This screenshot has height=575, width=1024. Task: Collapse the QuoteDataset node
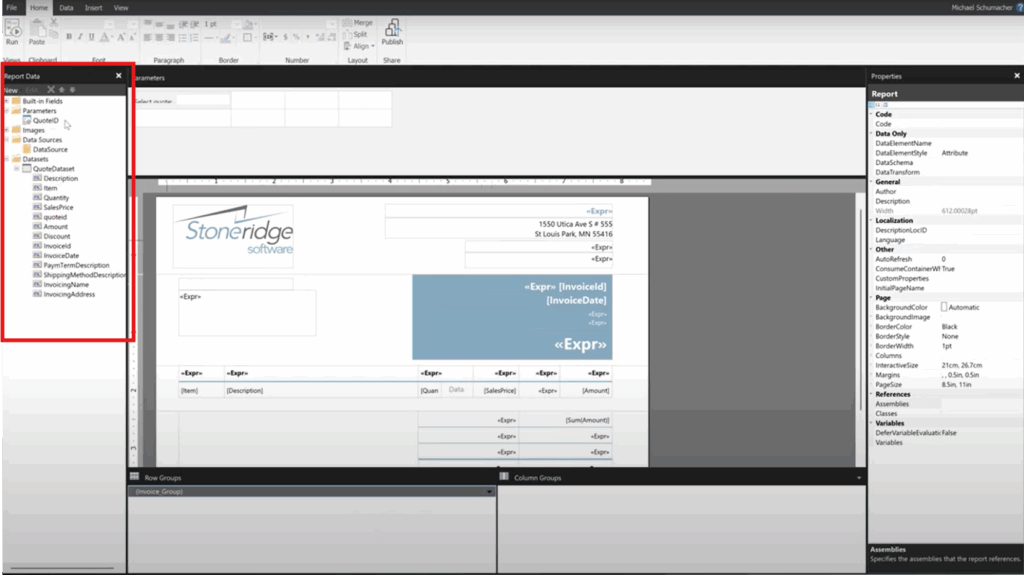(17, 169)
